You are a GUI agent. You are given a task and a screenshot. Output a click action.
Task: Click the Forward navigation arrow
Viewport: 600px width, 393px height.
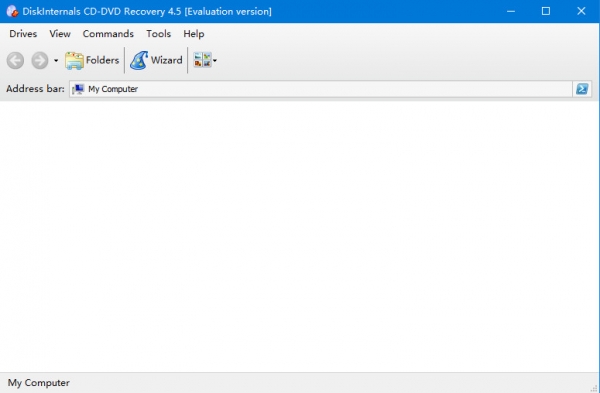click(x=40, y=60)
